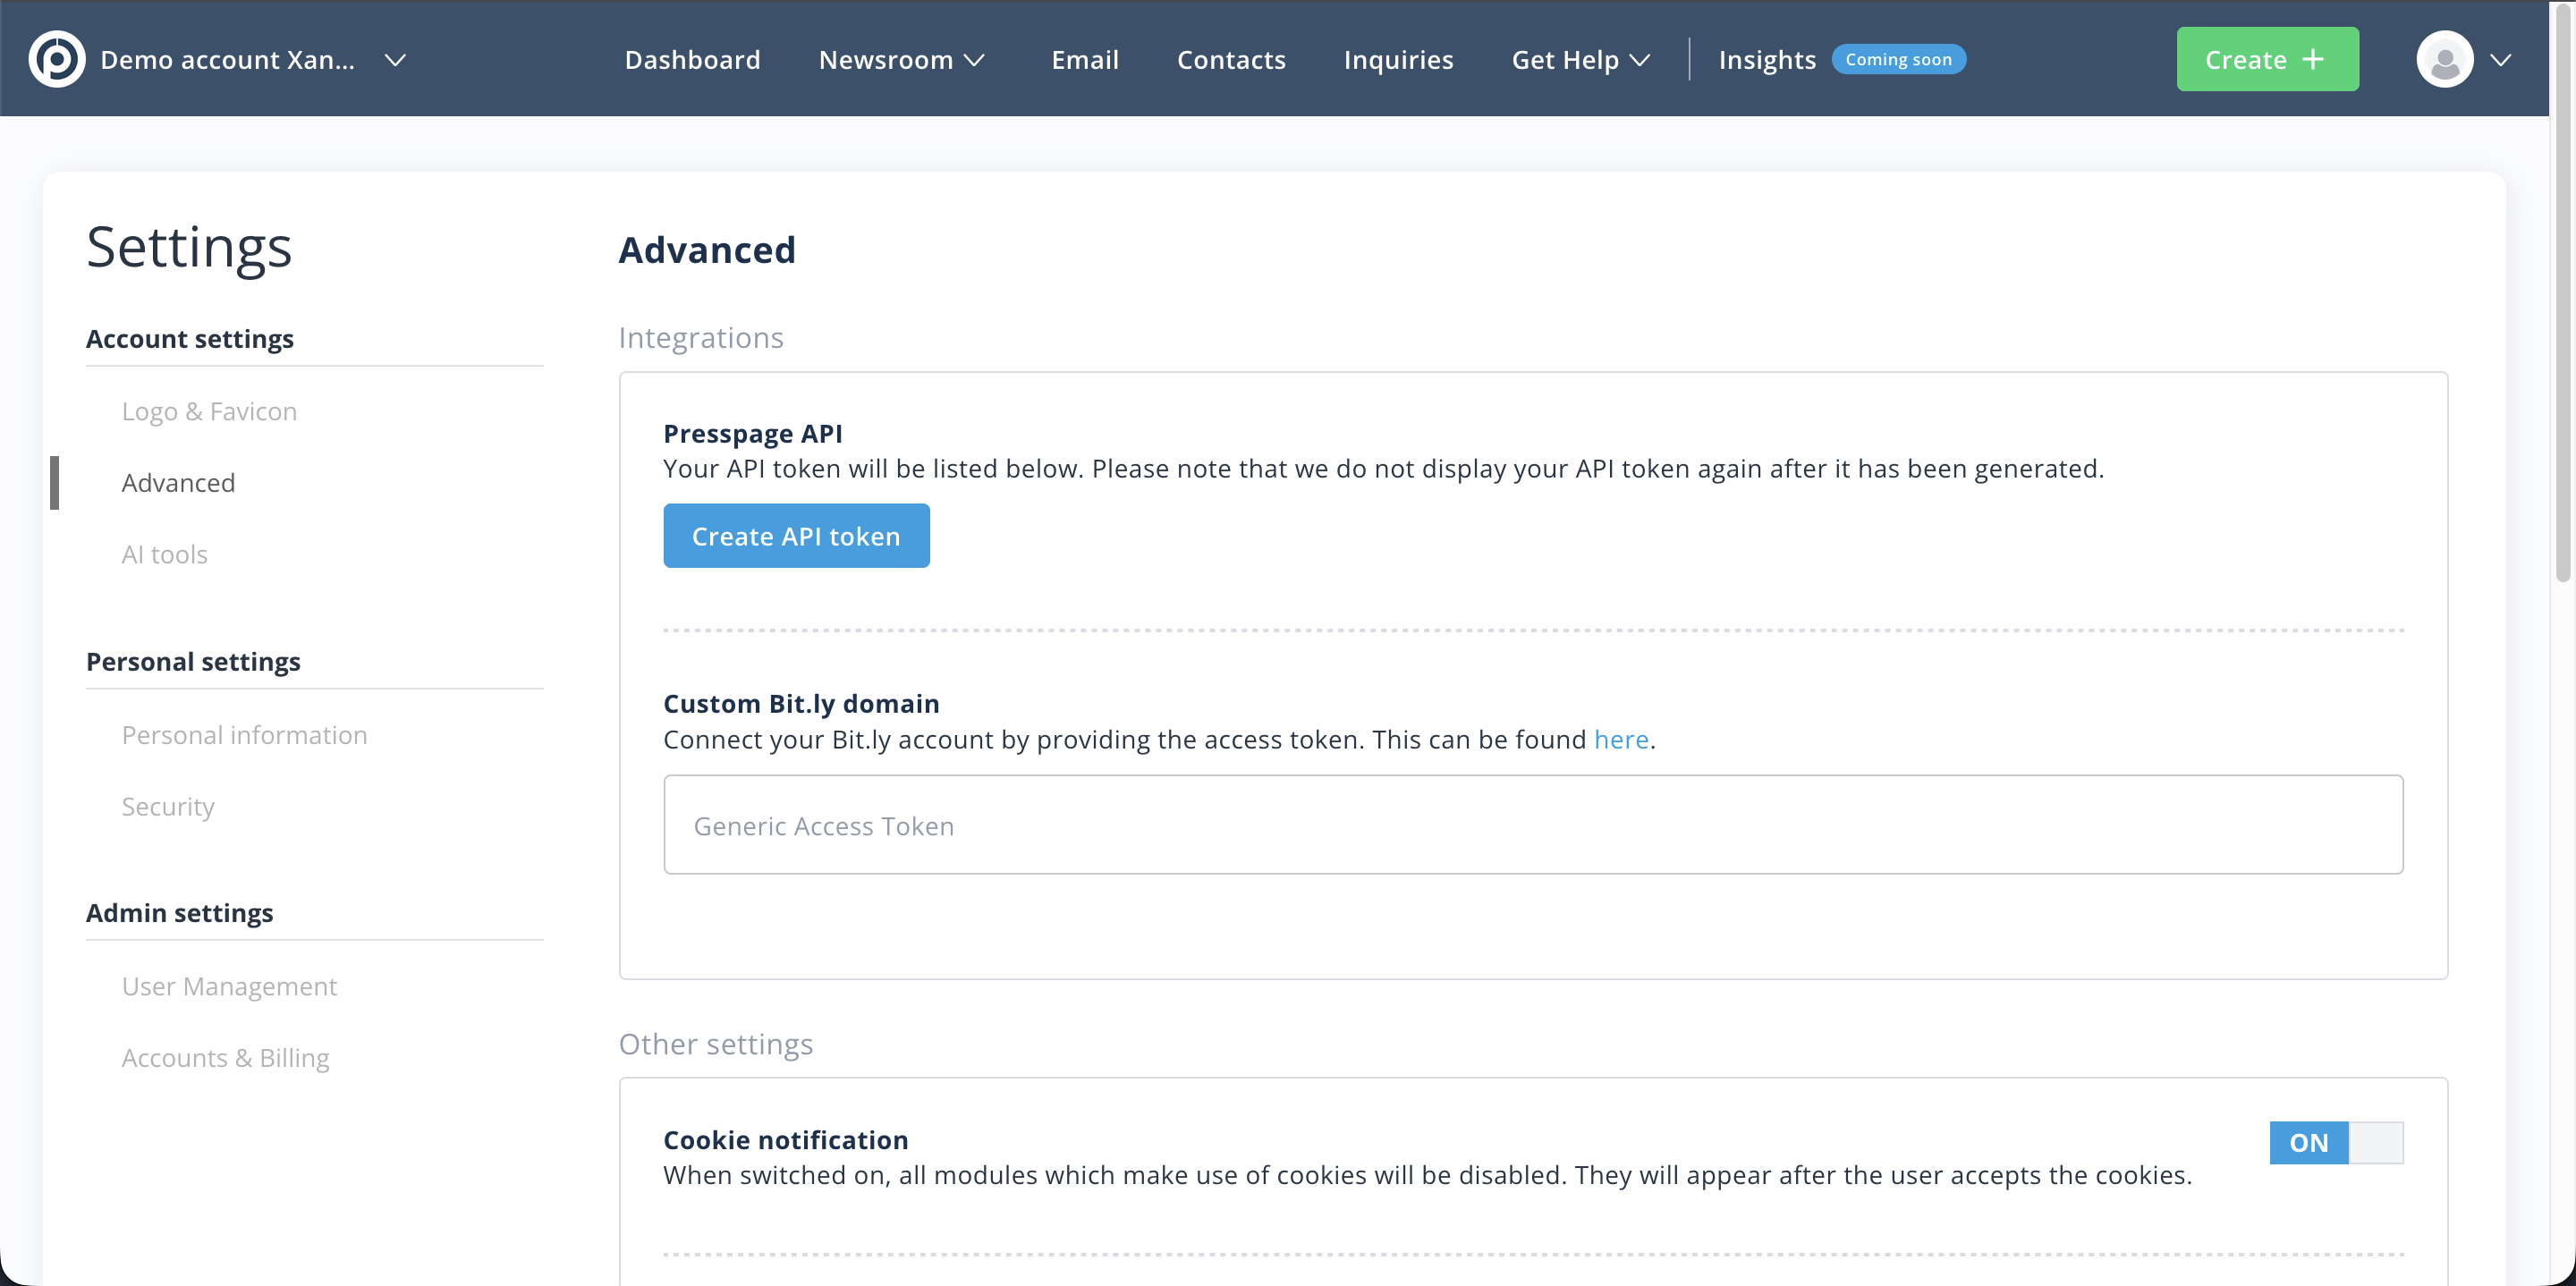The image size is (2576, 1286).
Task: Click the Insights navigation item
Action: [1766, 60]
